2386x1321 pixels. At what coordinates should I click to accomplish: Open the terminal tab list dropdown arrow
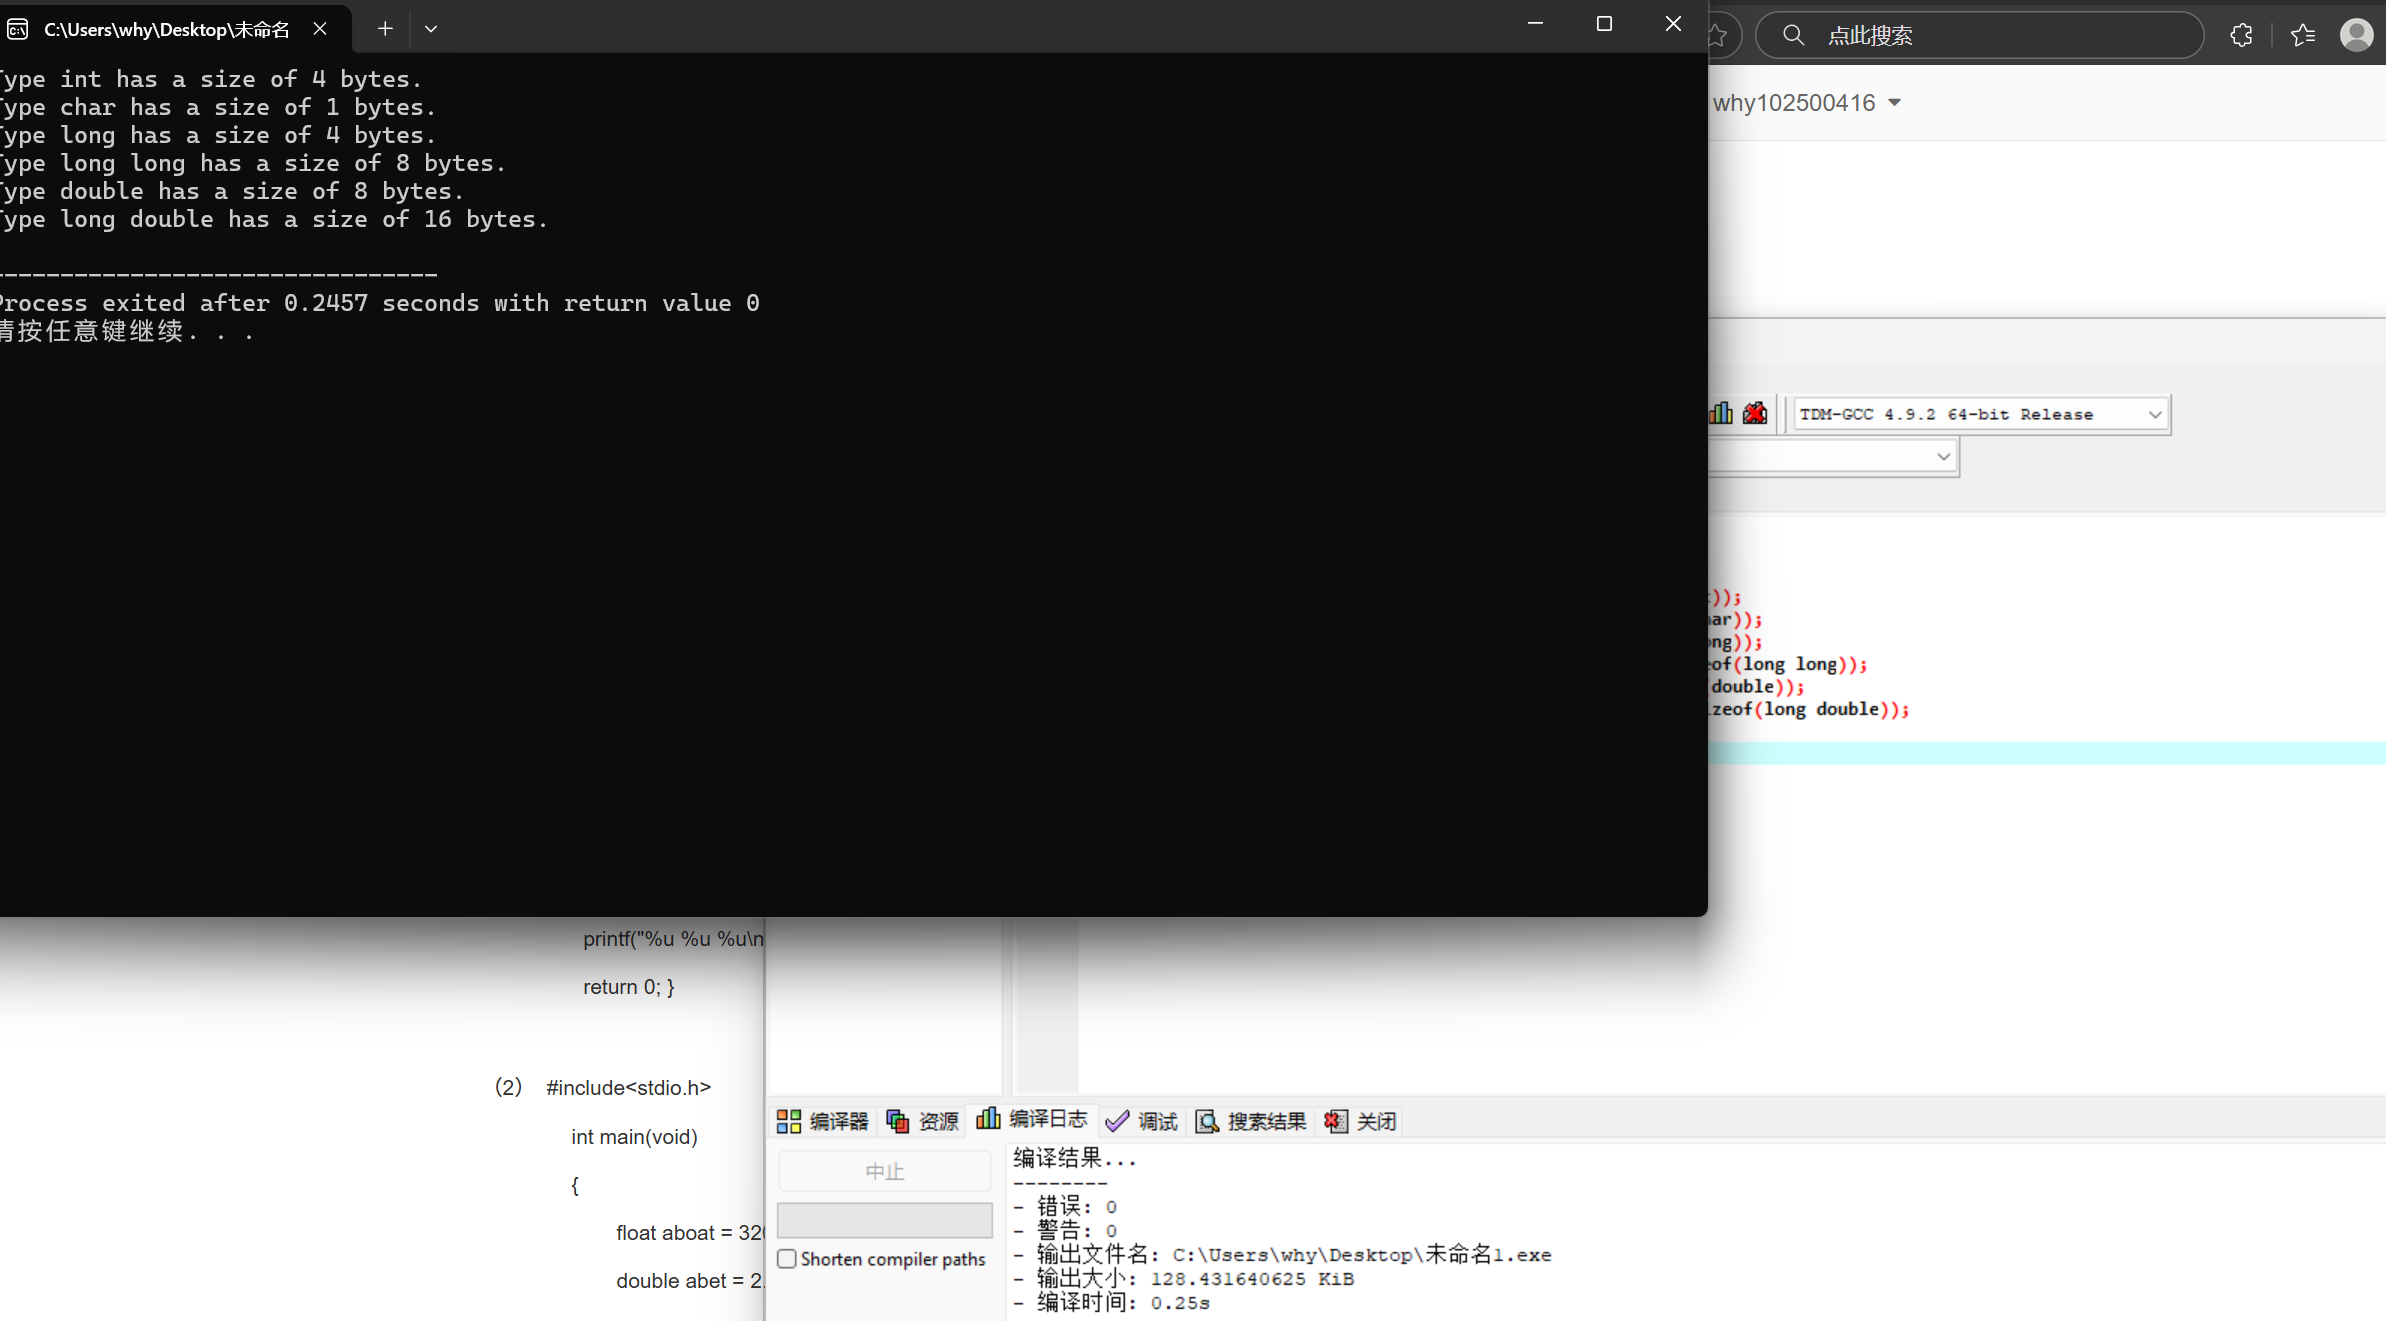point(431,29)
